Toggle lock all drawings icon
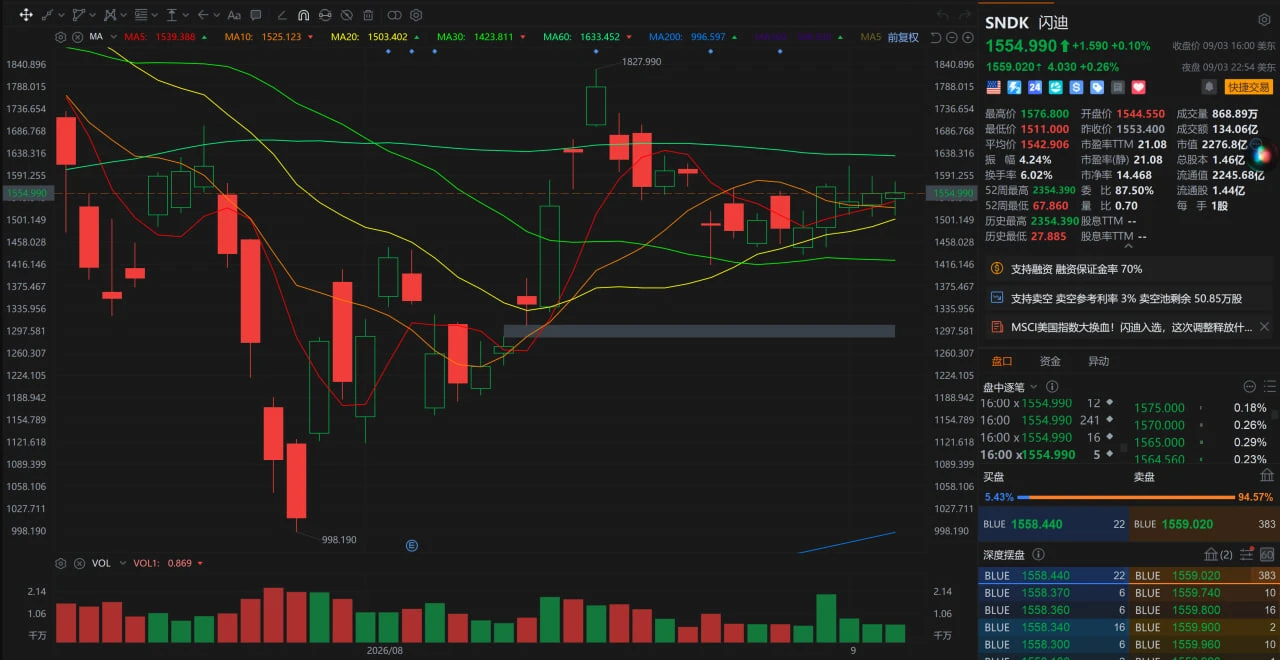The height and width of the screenshot is (660, 1280). (325, 15)
